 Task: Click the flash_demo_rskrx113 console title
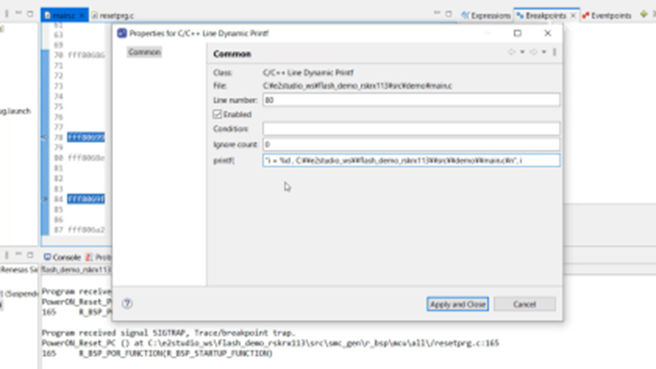(76, 270)
